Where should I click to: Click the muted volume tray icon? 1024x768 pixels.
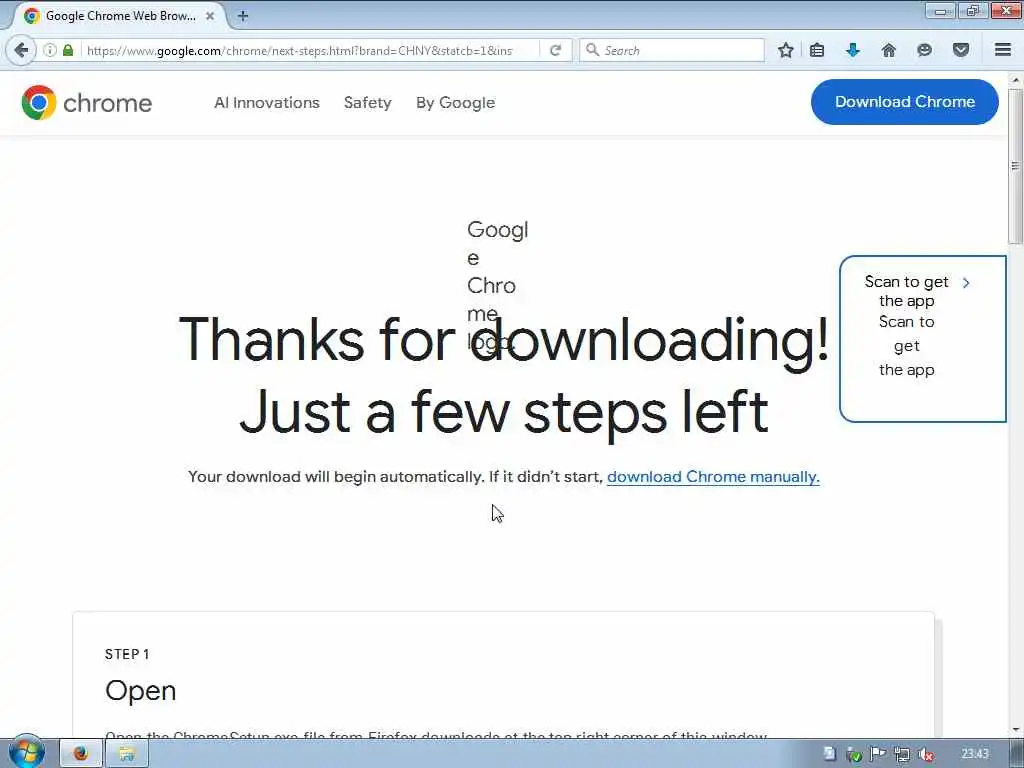coord(925,754)
